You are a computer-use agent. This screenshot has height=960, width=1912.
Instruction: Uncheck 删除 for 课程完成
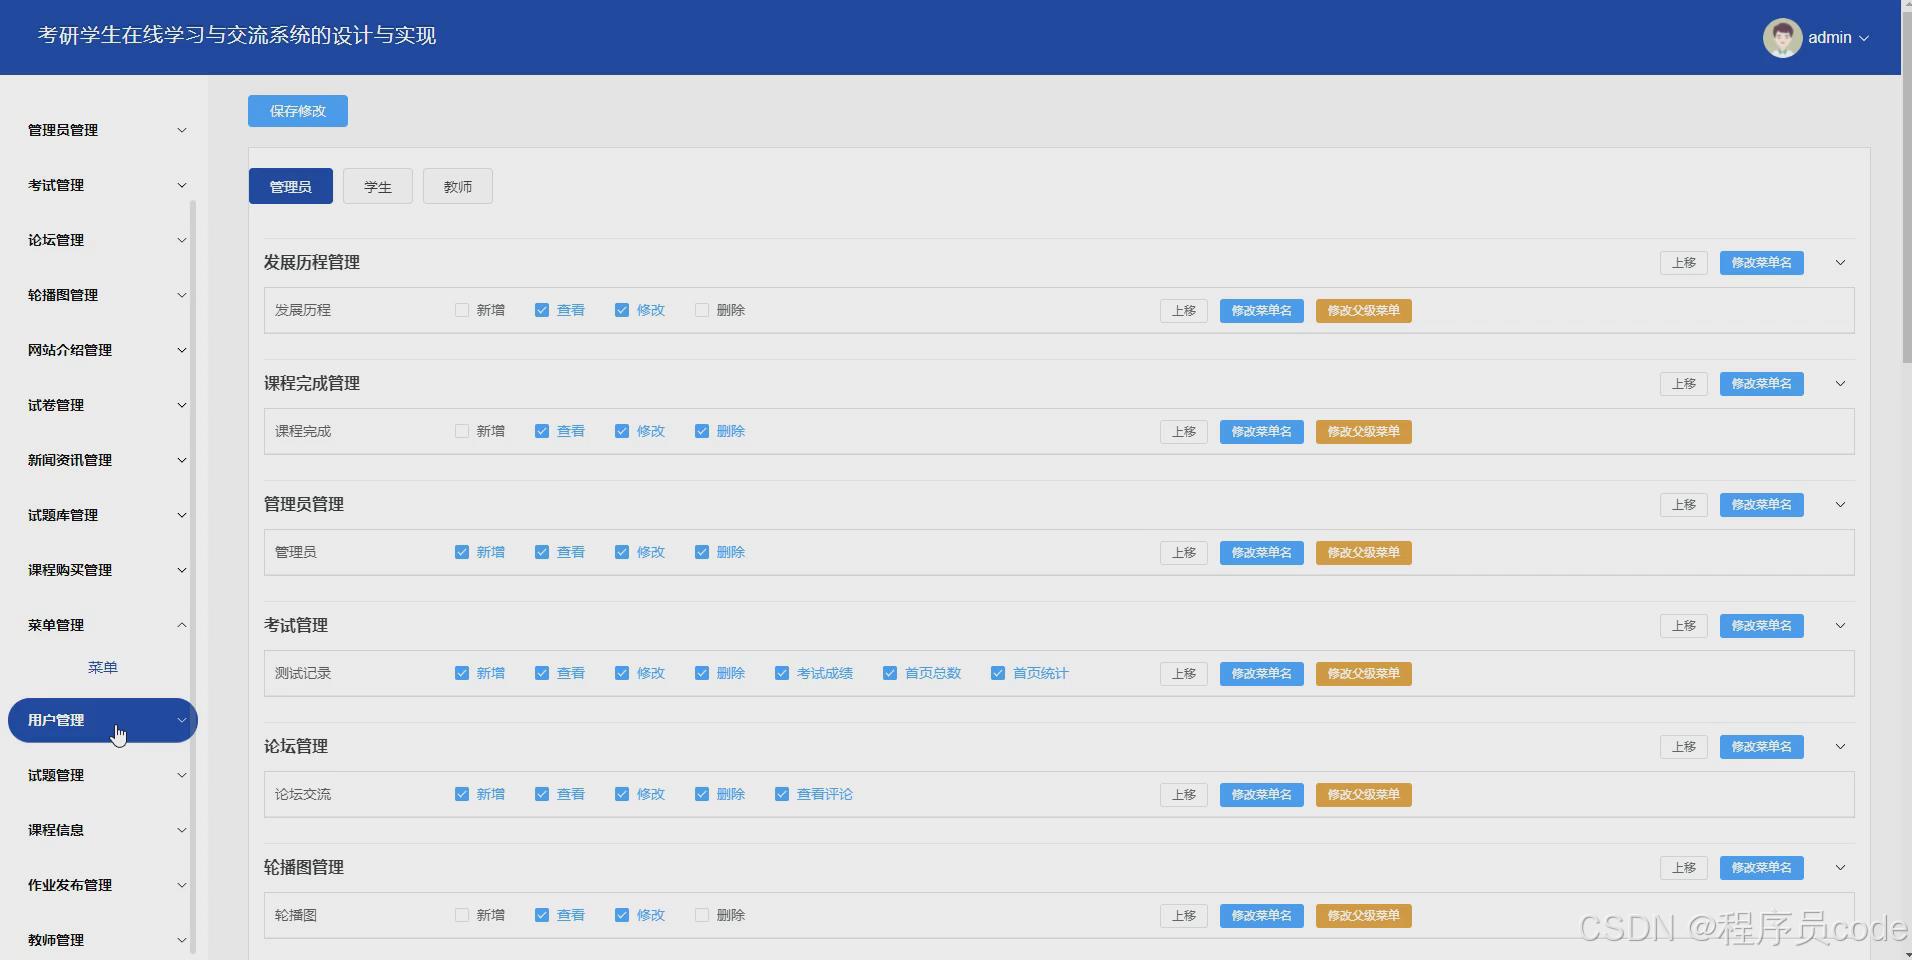[x=702, y=431]
